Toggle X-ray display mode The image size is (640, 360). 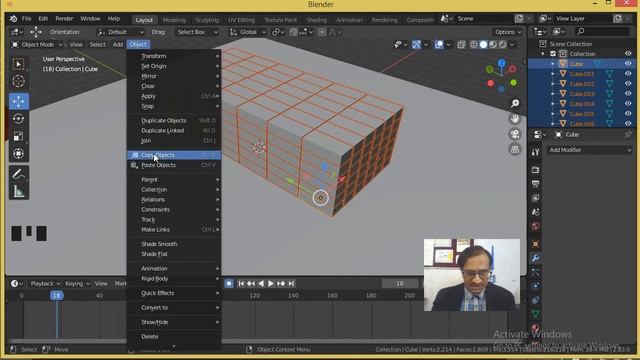point(461,44)
